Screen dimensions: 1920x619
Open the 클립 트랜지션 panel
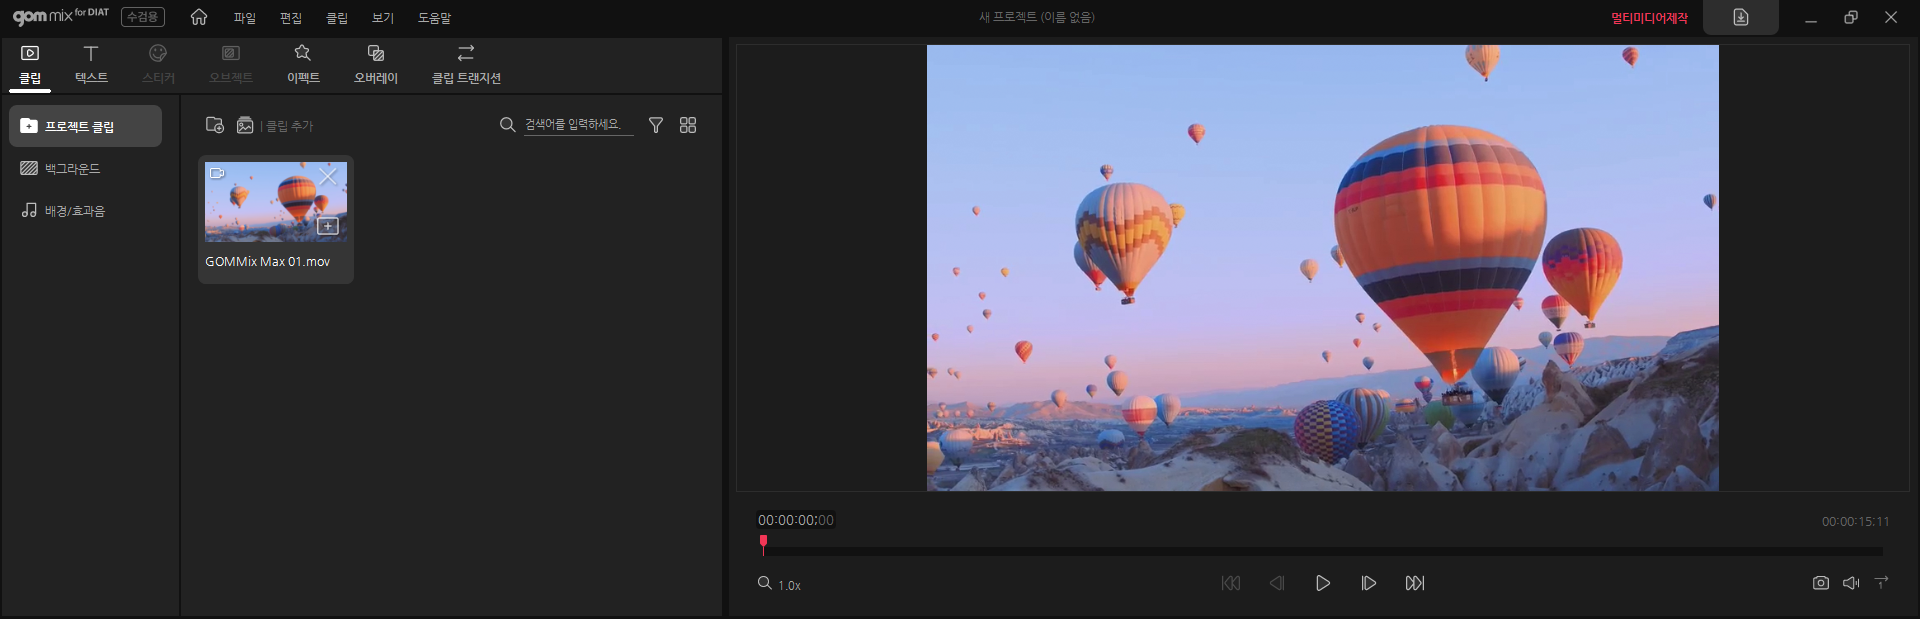(x=466, y=64)
